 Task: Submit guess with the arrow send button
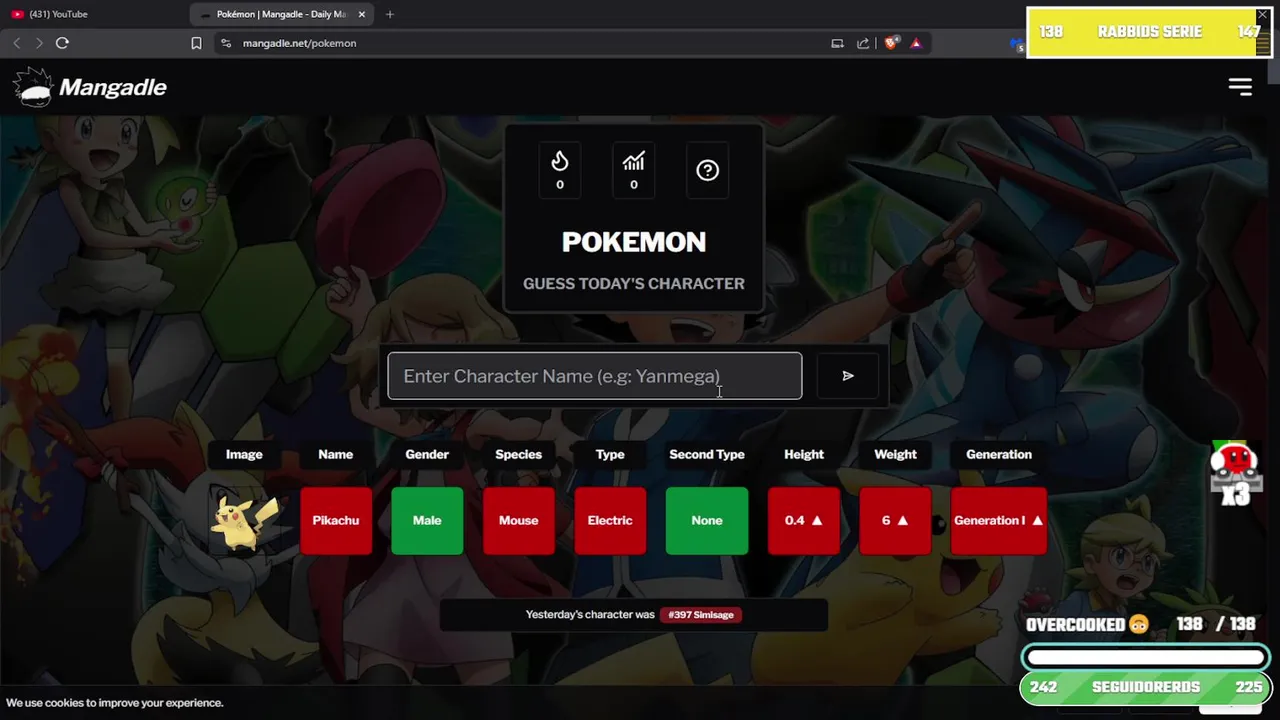(848, 376)
